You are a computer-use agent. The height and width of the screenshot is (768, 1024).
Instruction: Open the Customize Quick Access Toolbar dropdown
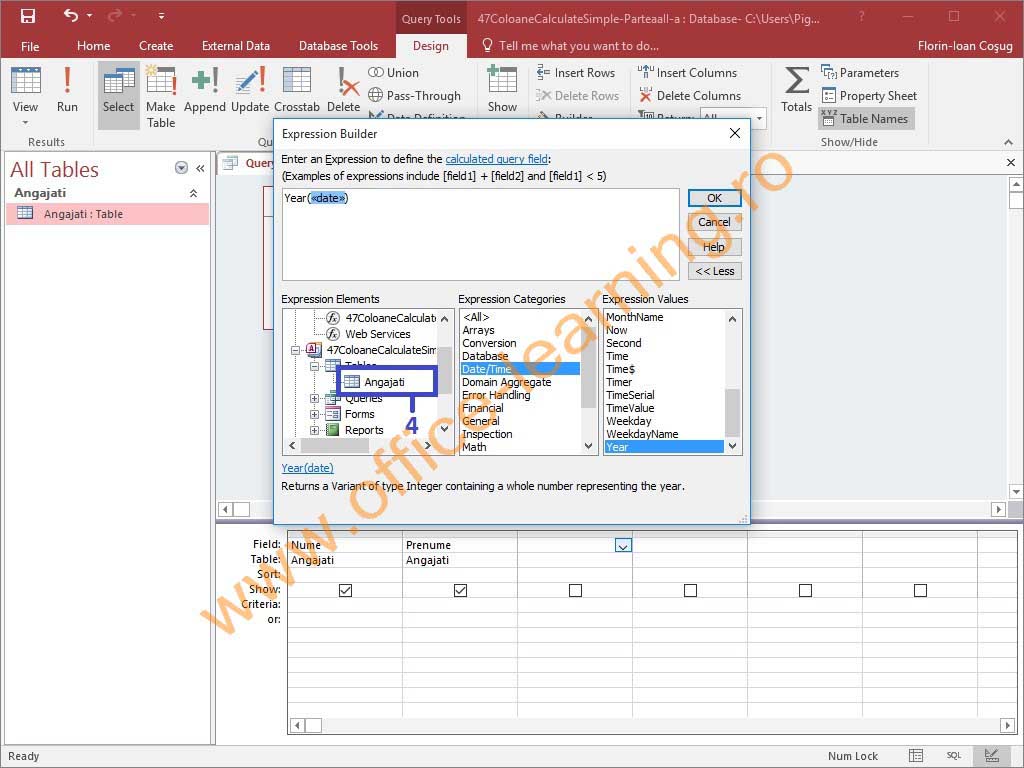(161, 16)
